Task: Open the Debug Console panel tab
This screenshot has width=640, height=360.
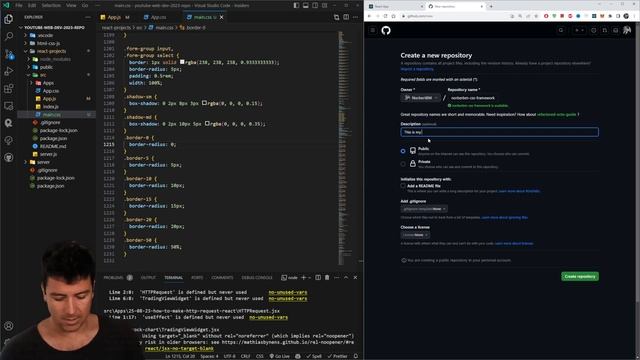Action: click(x=257, y=278)
